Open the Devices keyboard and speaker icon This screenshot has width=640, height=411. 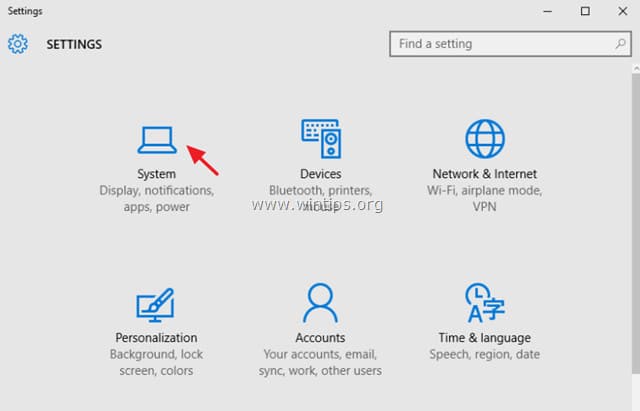(321, 139)
